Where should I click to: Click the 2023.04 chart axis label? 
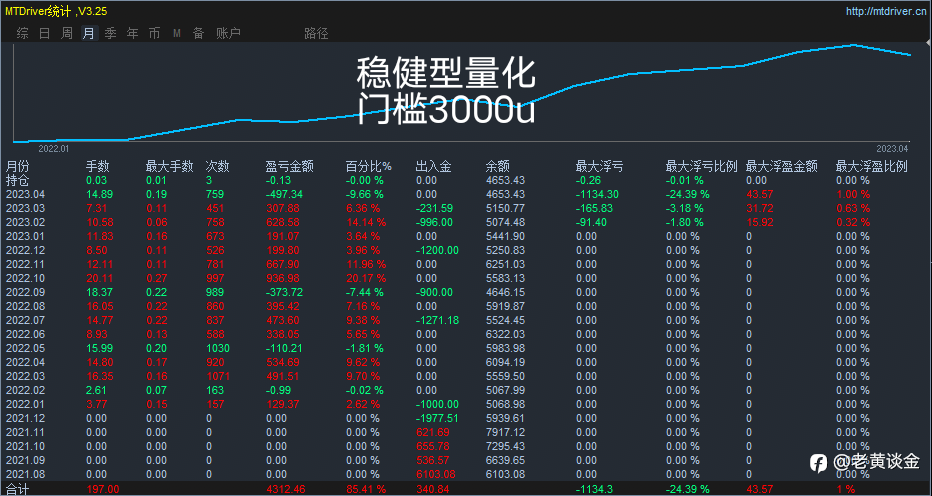tap(892, 148)
